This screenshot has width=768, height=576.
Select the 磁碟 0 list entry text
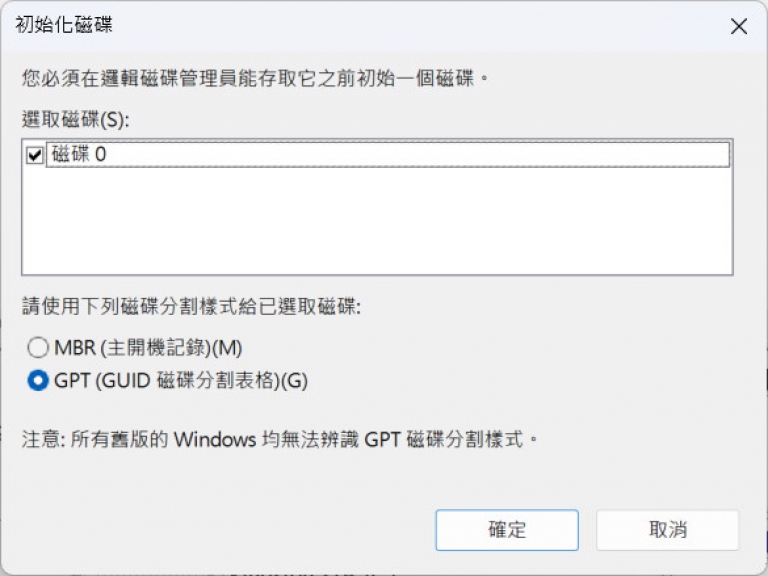78,154
